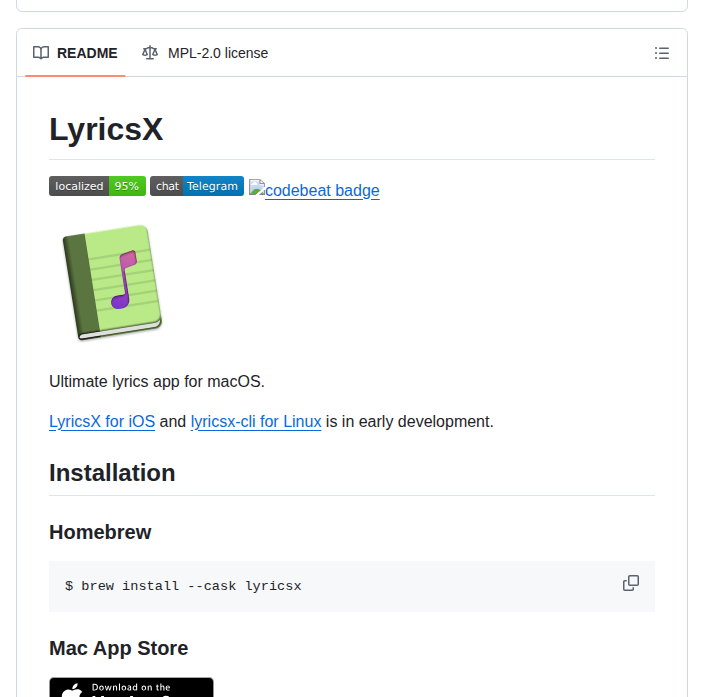Viewport: 704px width, 697px height.
Task: Open the LyricsX for iOS link
Action: [x=102, y=421]
